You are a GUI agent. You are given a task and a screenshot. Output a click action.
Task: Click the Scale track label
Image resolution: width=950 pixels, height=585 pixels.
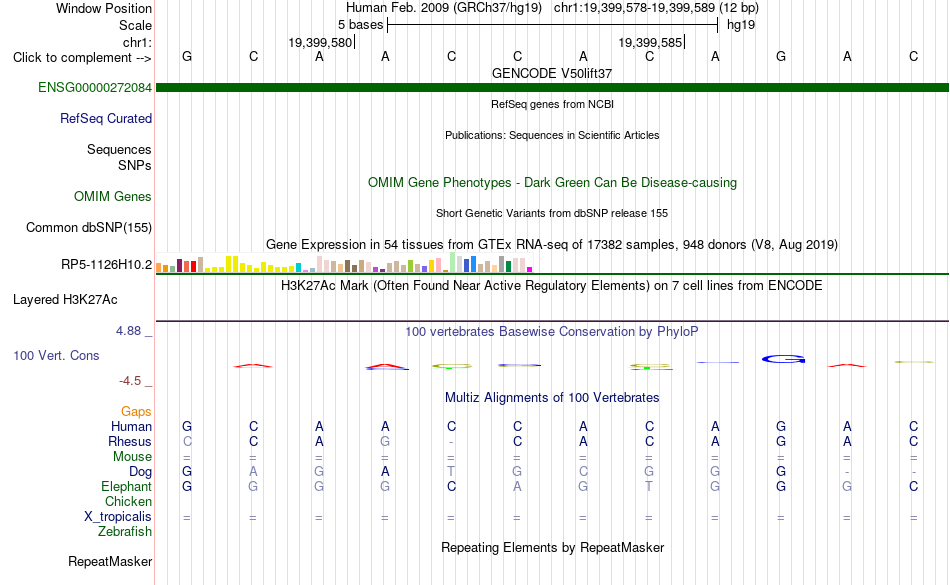(135, 25)
